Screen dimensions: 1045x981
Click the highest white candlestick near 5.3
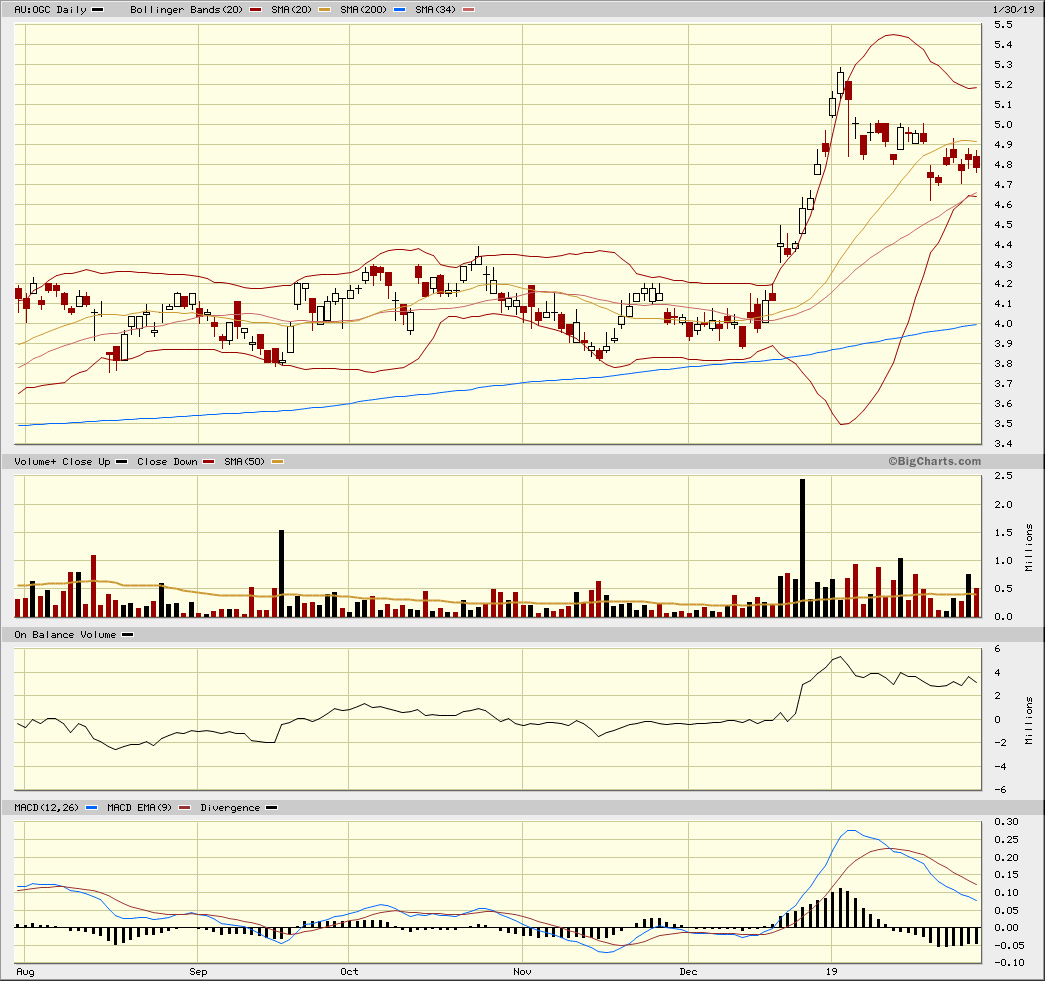click(840, 83)
